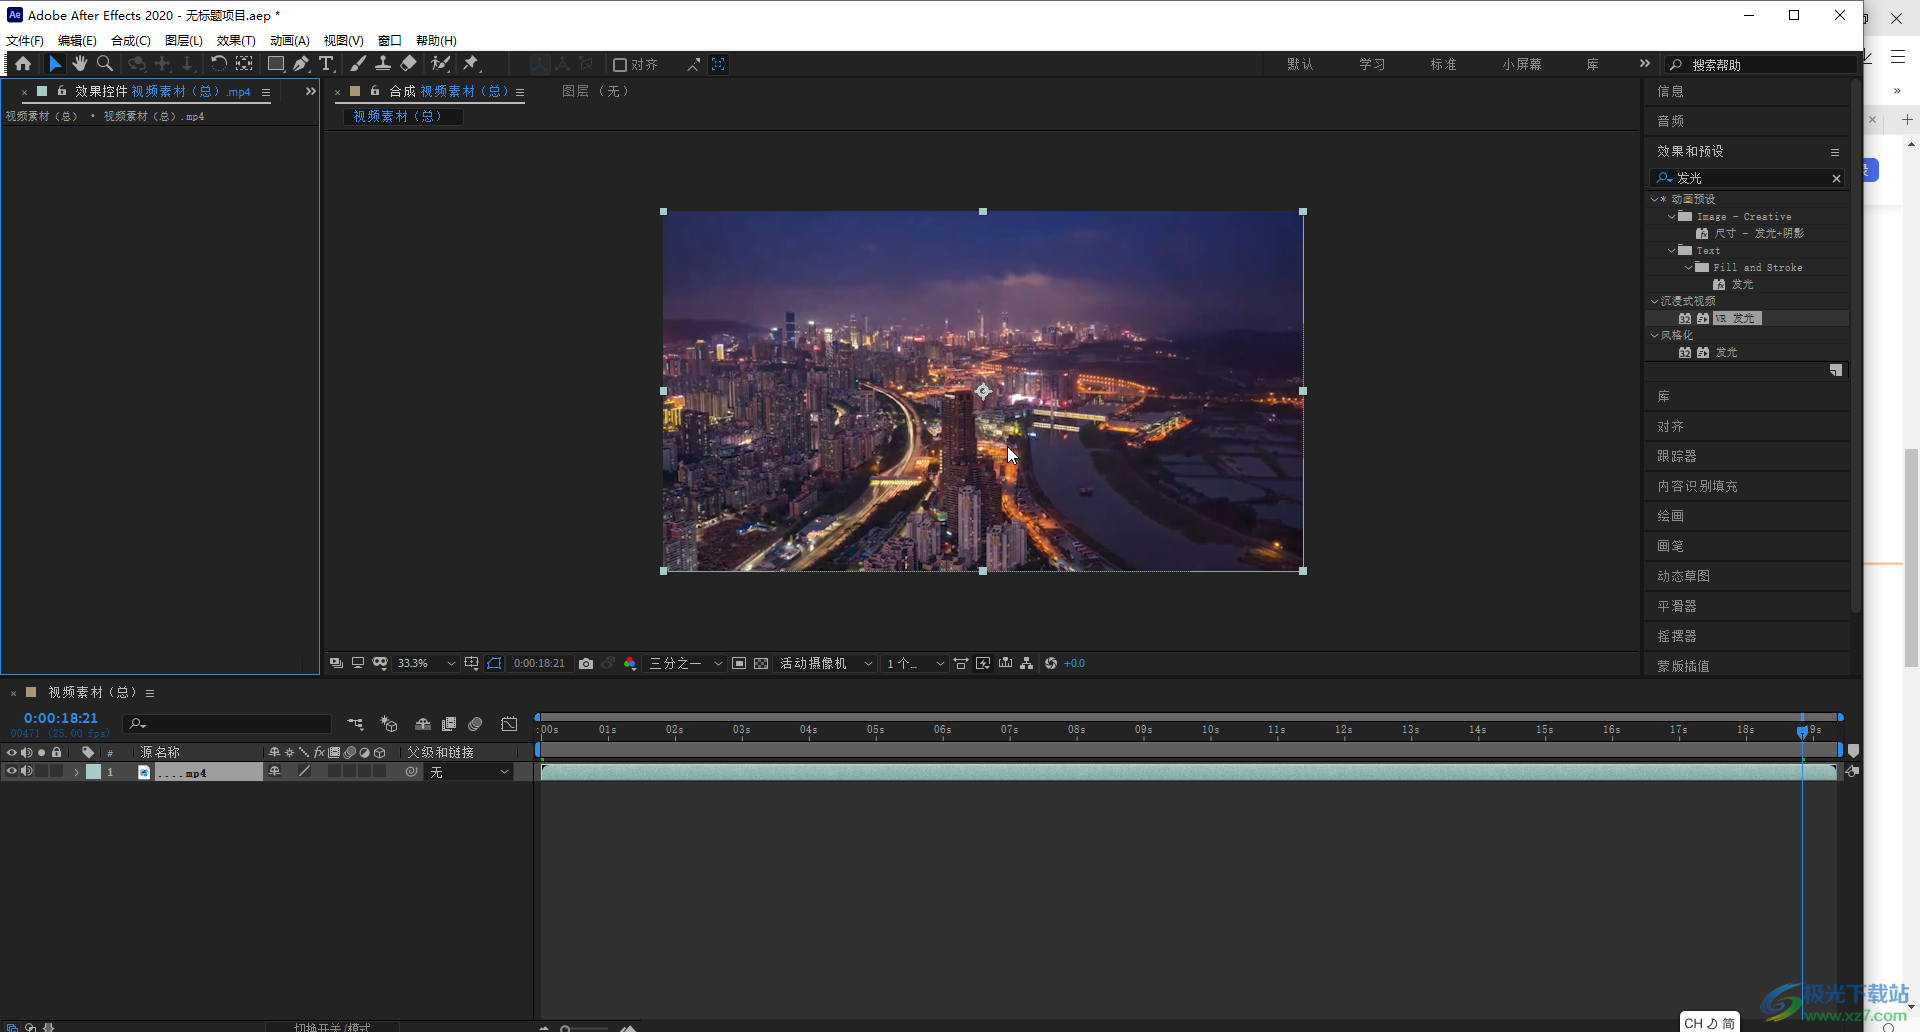Click the Home icon in toolbar
Viewport: 1920px width, 1032px height.
pos(22,64)
